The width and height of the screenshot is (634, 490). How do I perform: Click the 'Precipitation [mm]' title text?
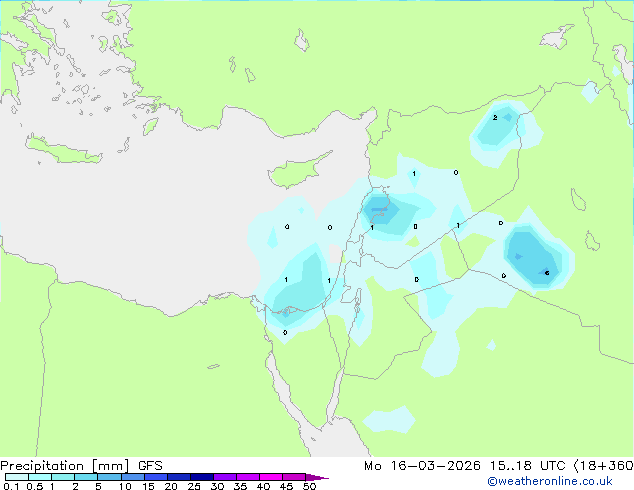click(x=65, y=466)
